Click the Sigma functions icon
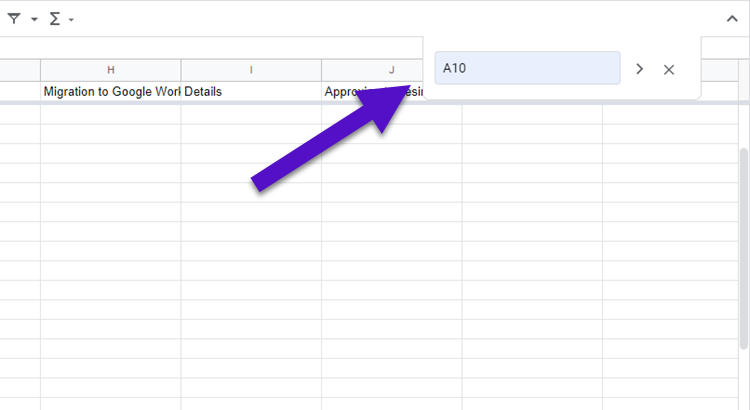The image size is (750, 410). (55, 19)
